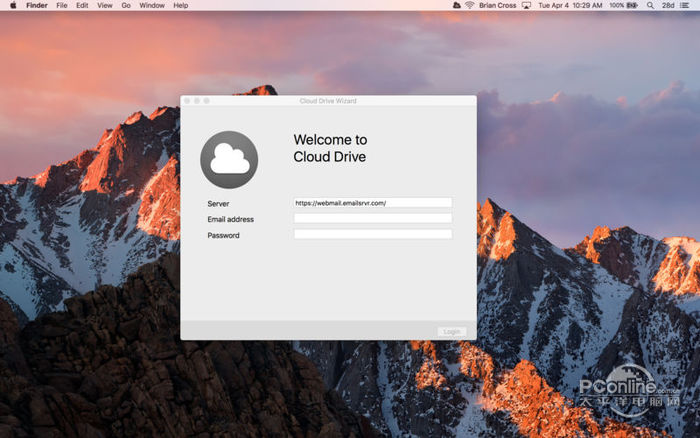Open the Go menu
700x438 pixels.
[x=126, y=5]
